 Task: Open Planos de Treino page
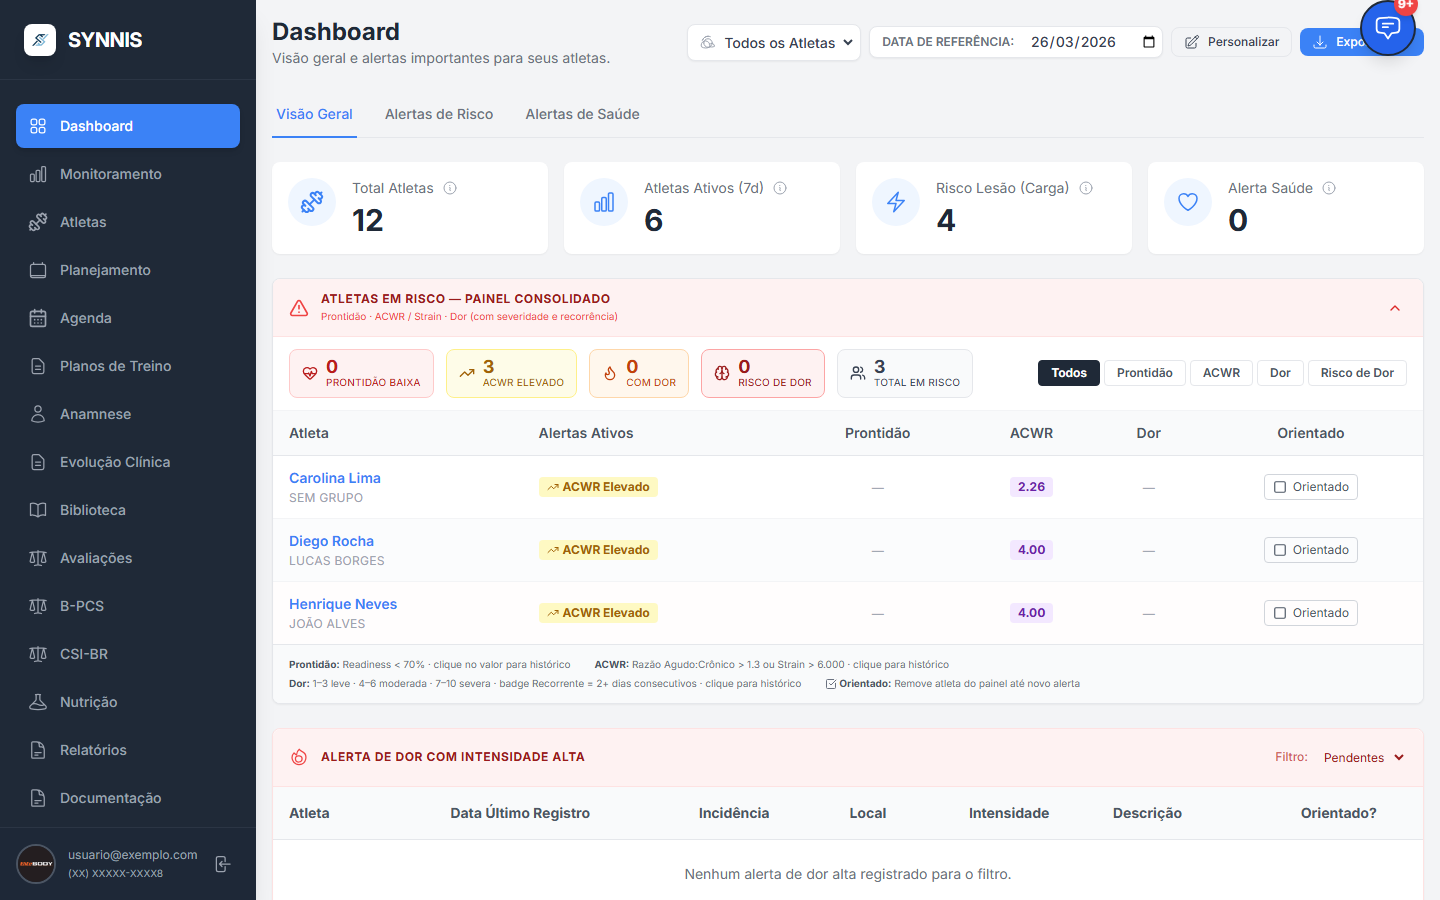pos(128,366)
